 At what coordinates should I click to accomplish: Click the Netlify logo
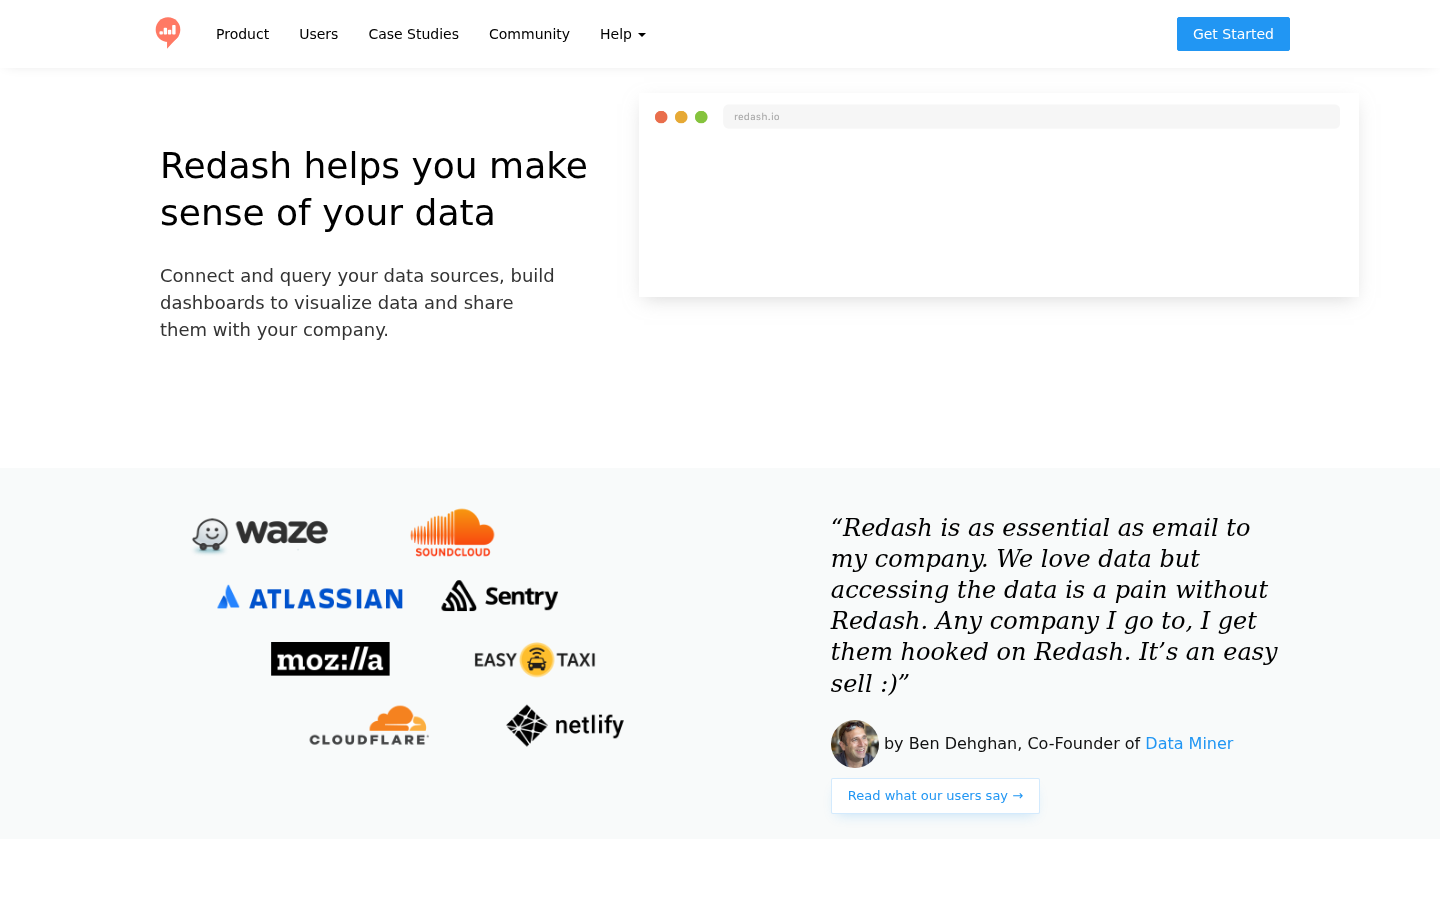tap(565, 726)
